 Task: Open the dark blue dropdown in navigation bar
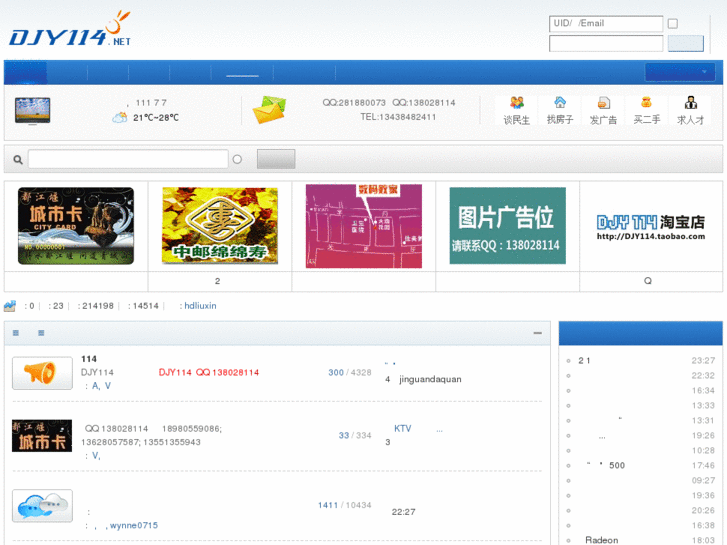pyautogui.click(x=680, y=72)
